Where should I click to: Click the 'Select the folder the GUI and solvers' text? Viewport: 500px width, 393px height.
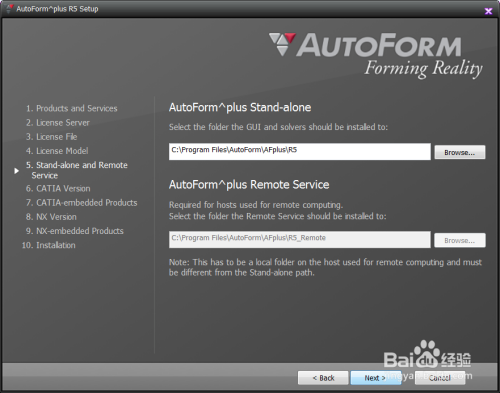[x=278, y=127]
